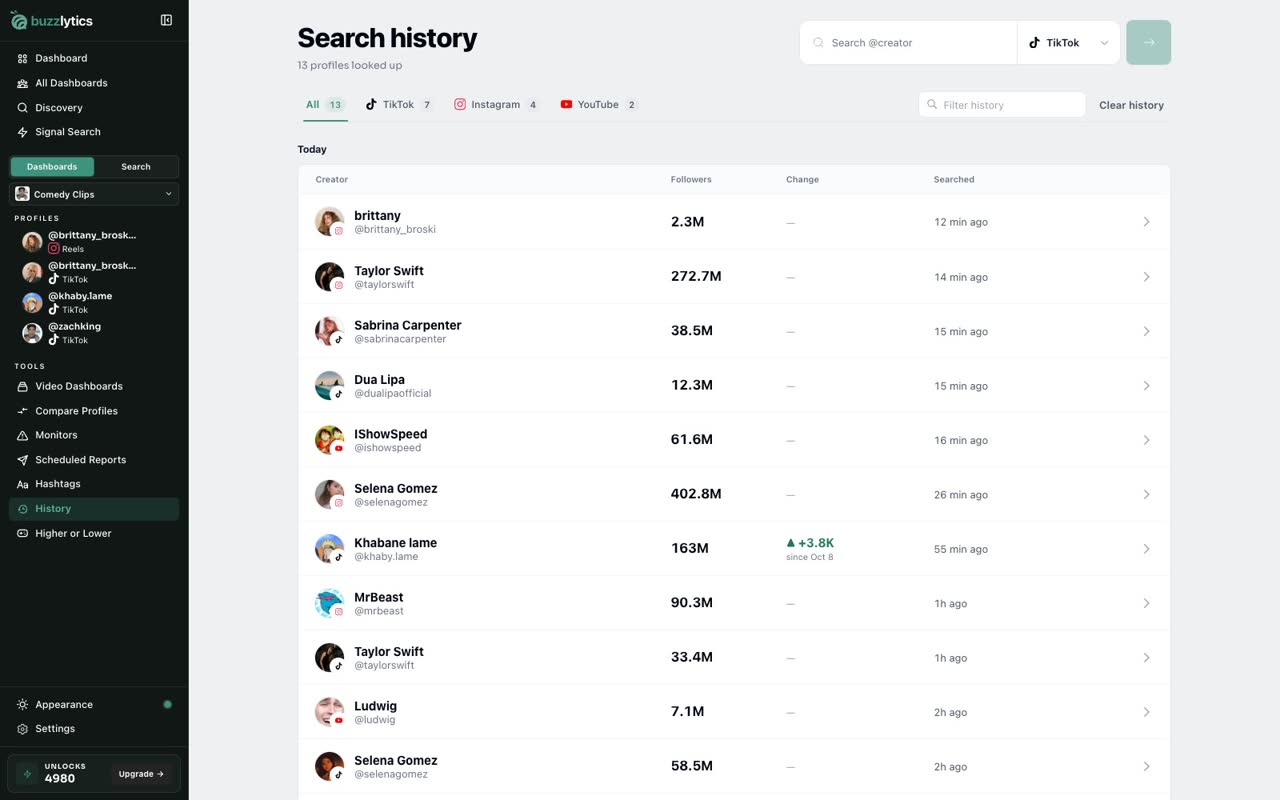Click the All Dashboards icon
1280x800 pixels.
[x=22, y=83]
